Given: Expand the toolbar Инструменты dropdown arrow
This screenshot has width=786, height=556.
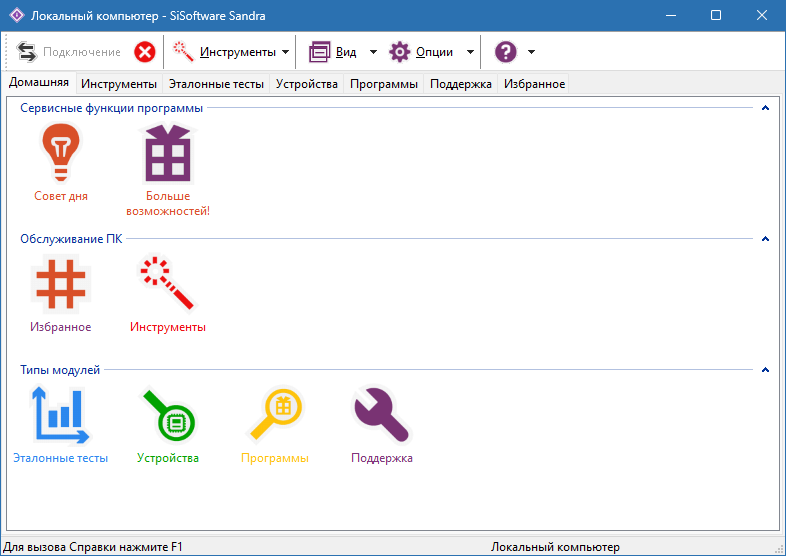Looking at the screenshot, I should [285, 52].
